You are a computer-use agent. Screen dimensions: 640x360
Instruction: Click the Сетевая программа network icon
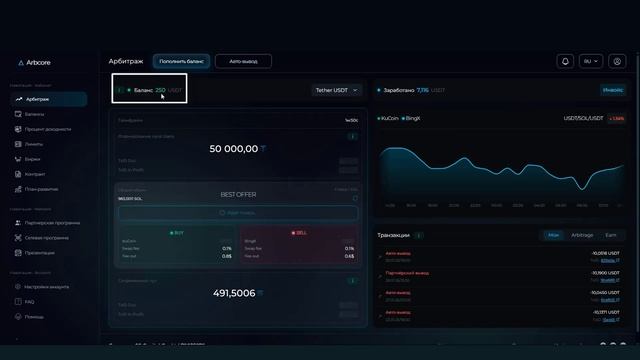pyautogui.click(x=18, y=238)
